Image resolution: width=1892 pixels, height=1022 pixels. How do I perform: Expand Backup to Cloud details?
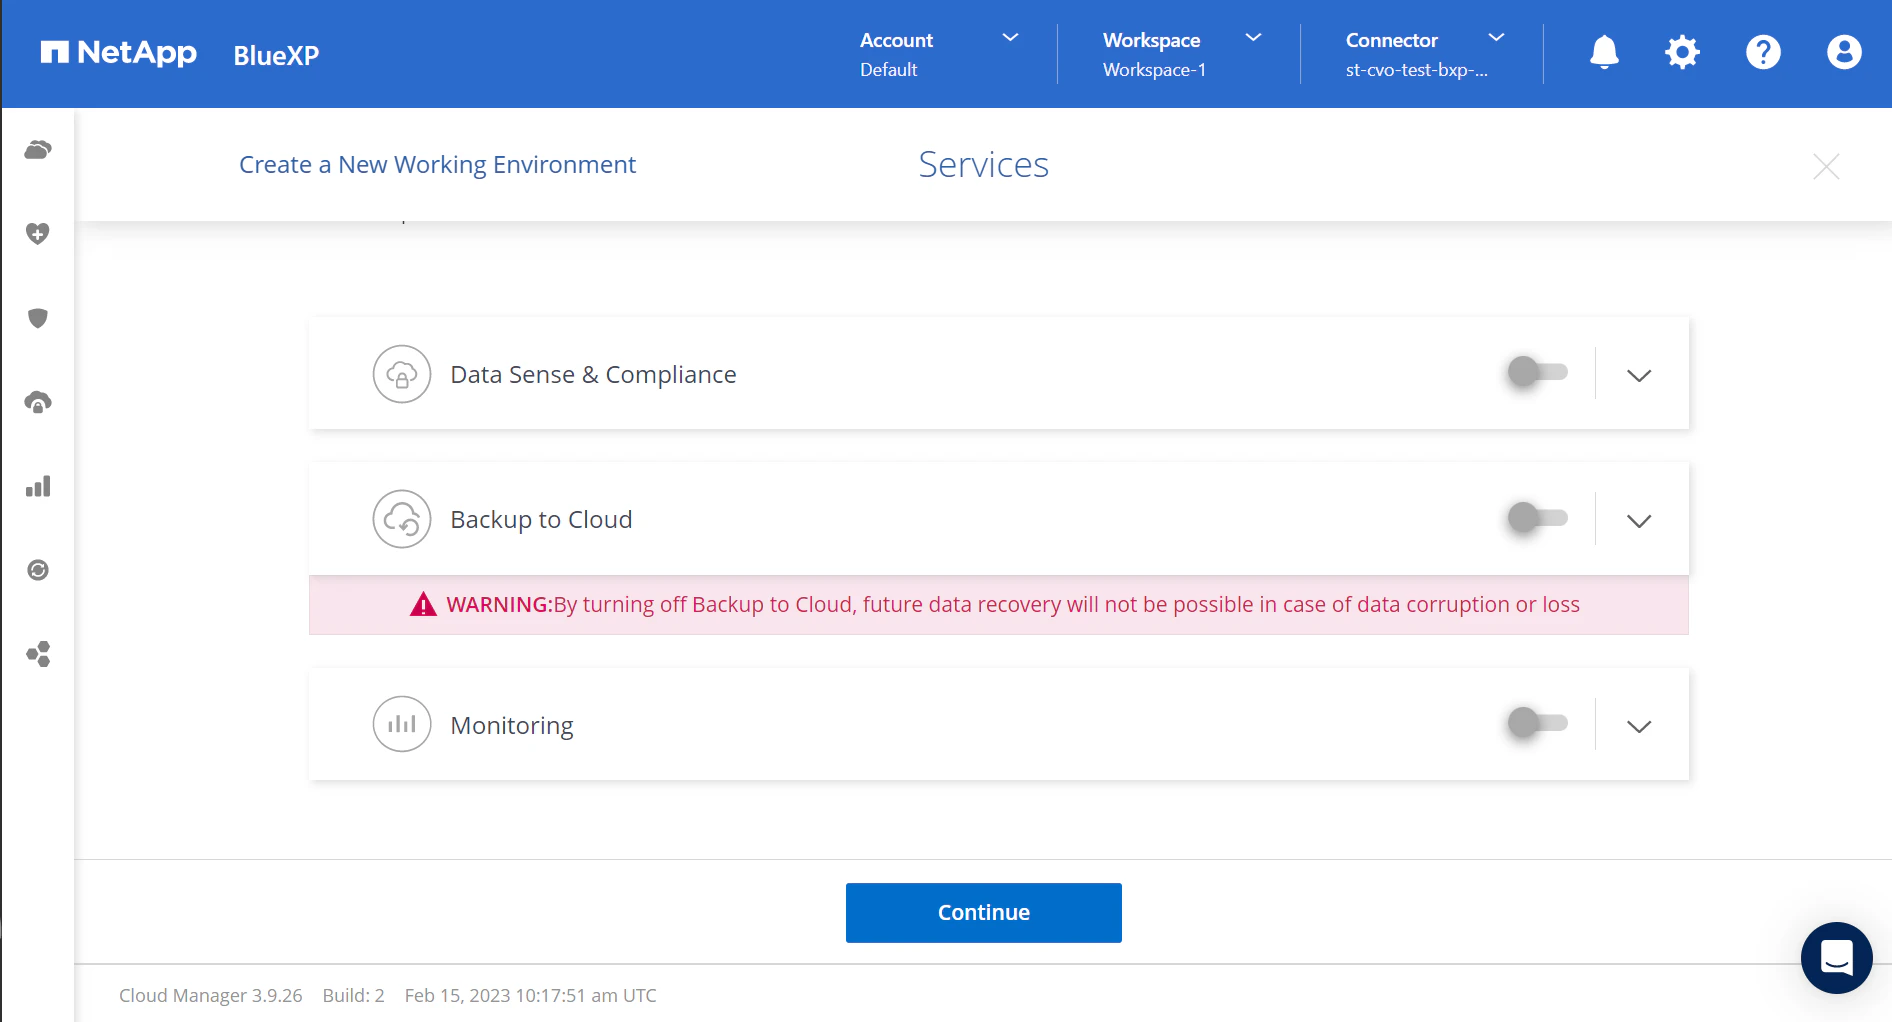[1639, 520]
